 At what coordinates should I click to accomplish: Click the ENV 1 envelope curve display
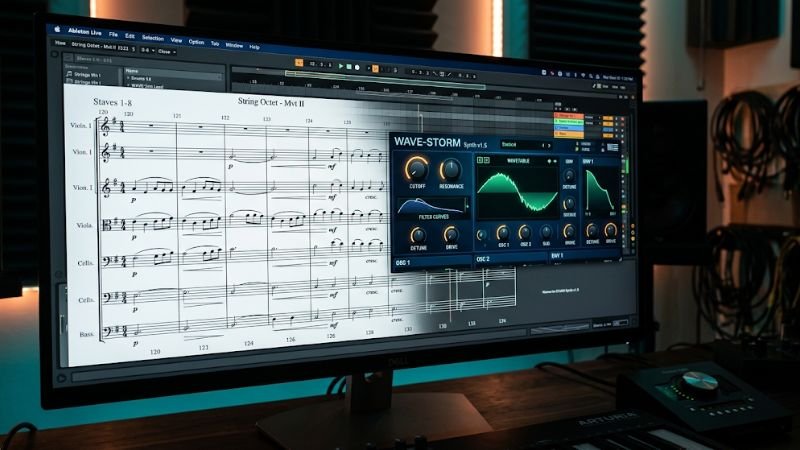point(600,192)
